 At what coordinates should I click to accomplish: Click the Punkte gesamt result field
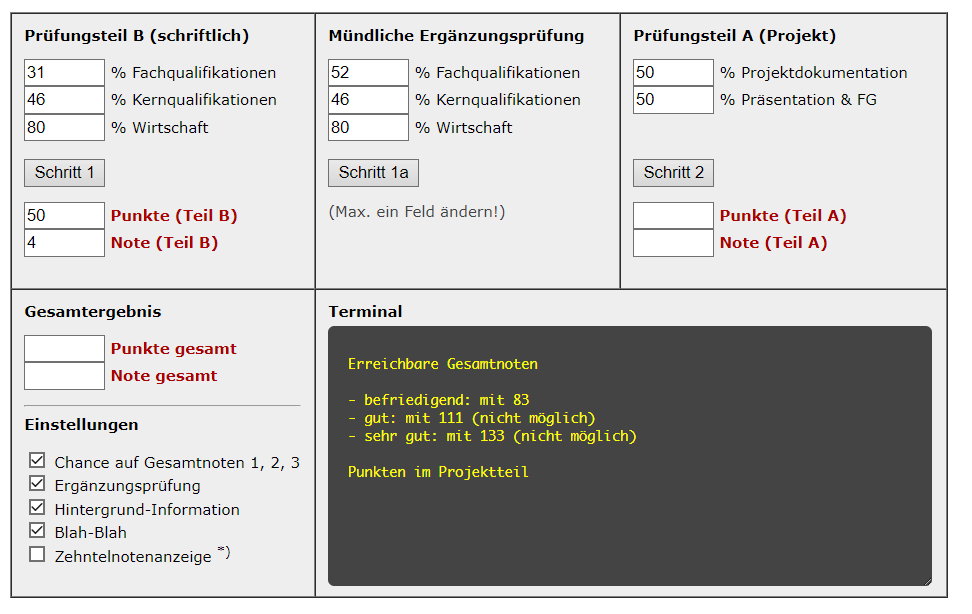(64, 349)
